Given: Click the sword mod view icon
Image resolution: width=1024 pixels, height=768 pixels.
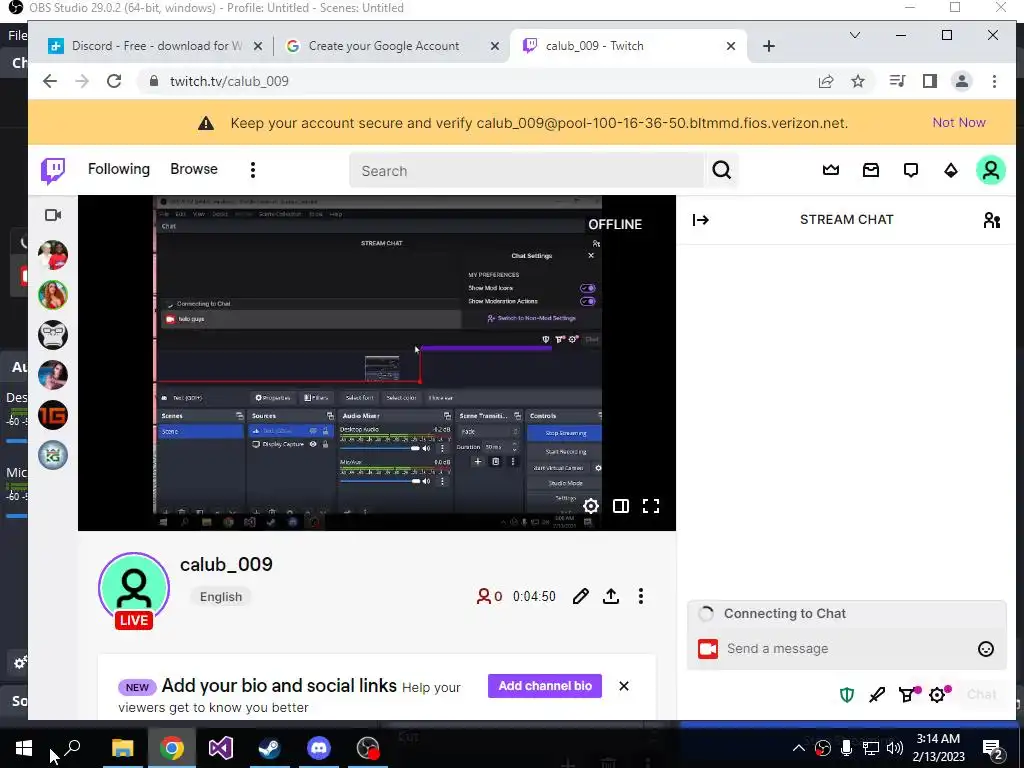Looking at the screenshot, I should point(877,695).
